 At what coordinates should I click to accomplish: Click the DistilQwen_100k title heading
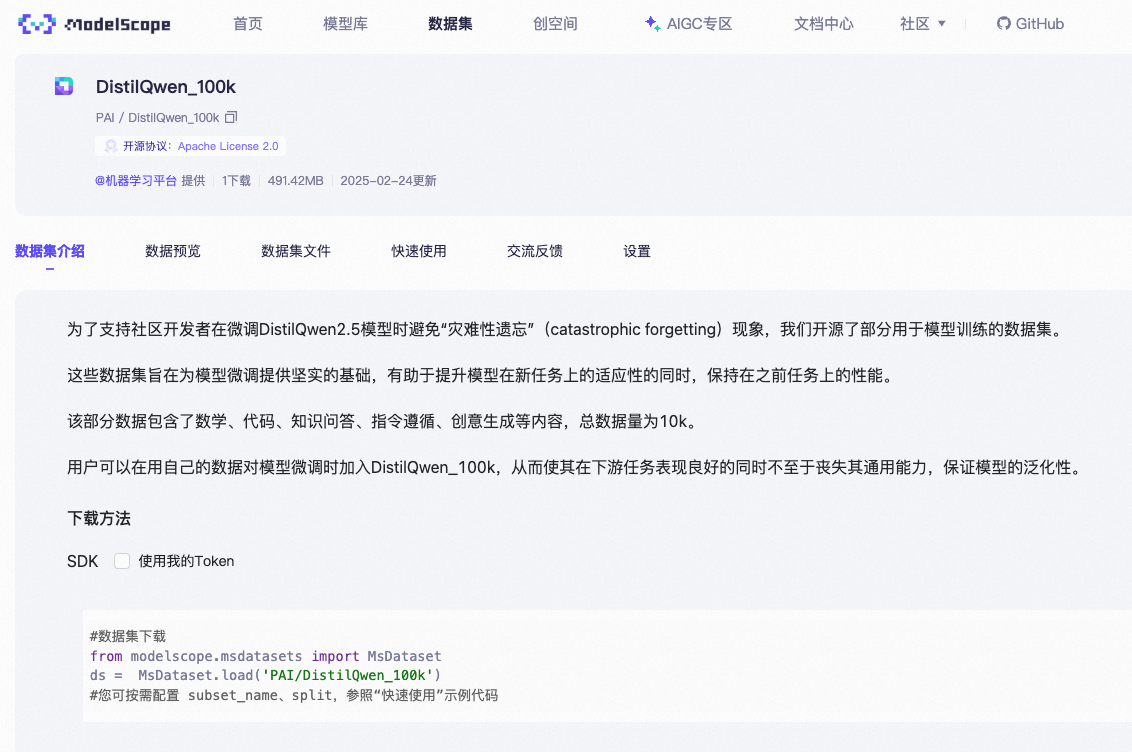pyautogui.click(x=166, y=87)
